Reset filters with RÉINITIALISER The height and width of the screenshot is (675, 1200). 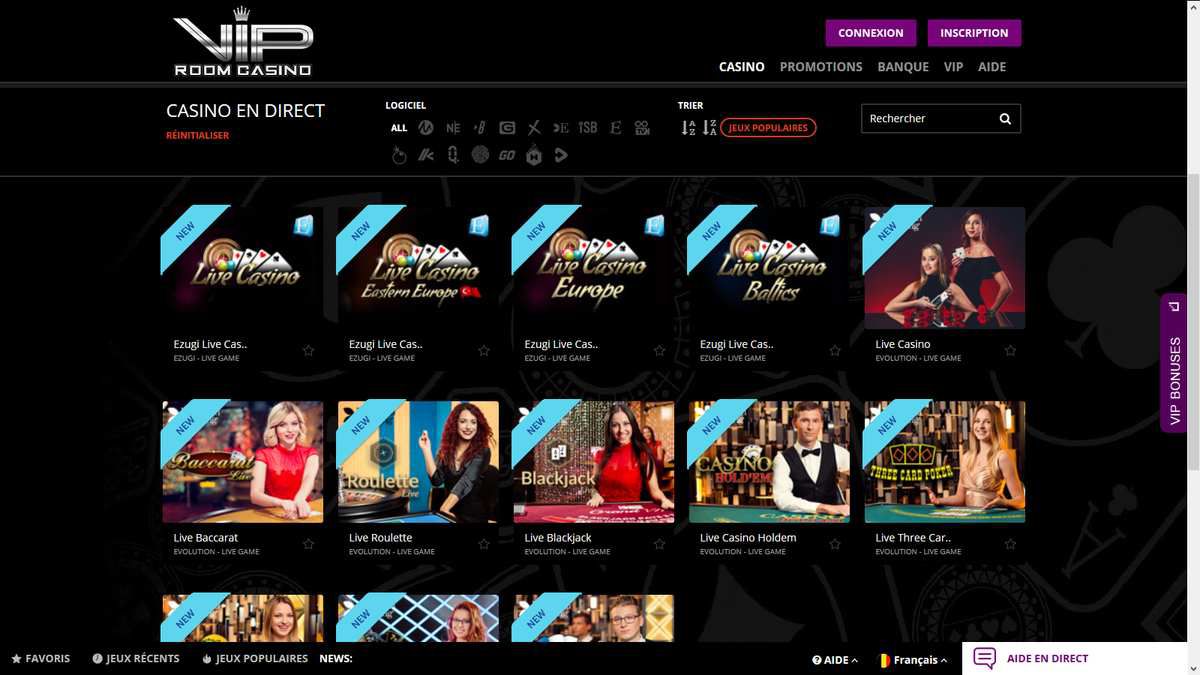pyautogui.click(x=198, y=135)
